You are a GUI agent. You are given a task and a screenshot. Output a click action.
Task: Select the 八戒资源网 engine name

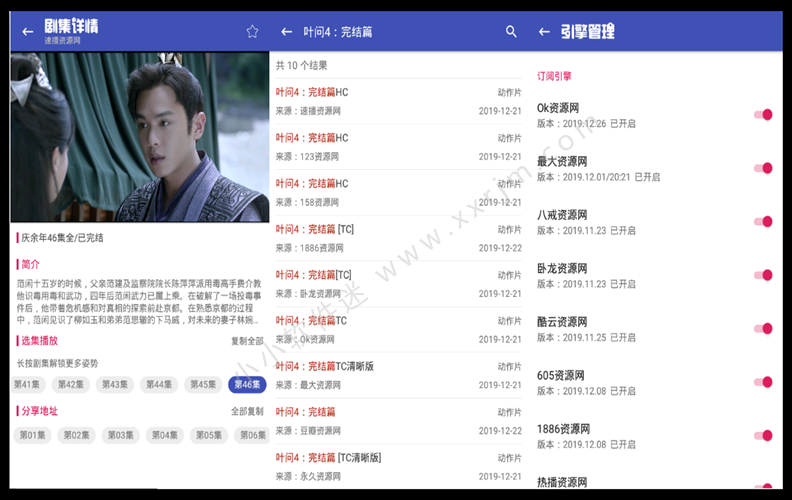[562, 215]
